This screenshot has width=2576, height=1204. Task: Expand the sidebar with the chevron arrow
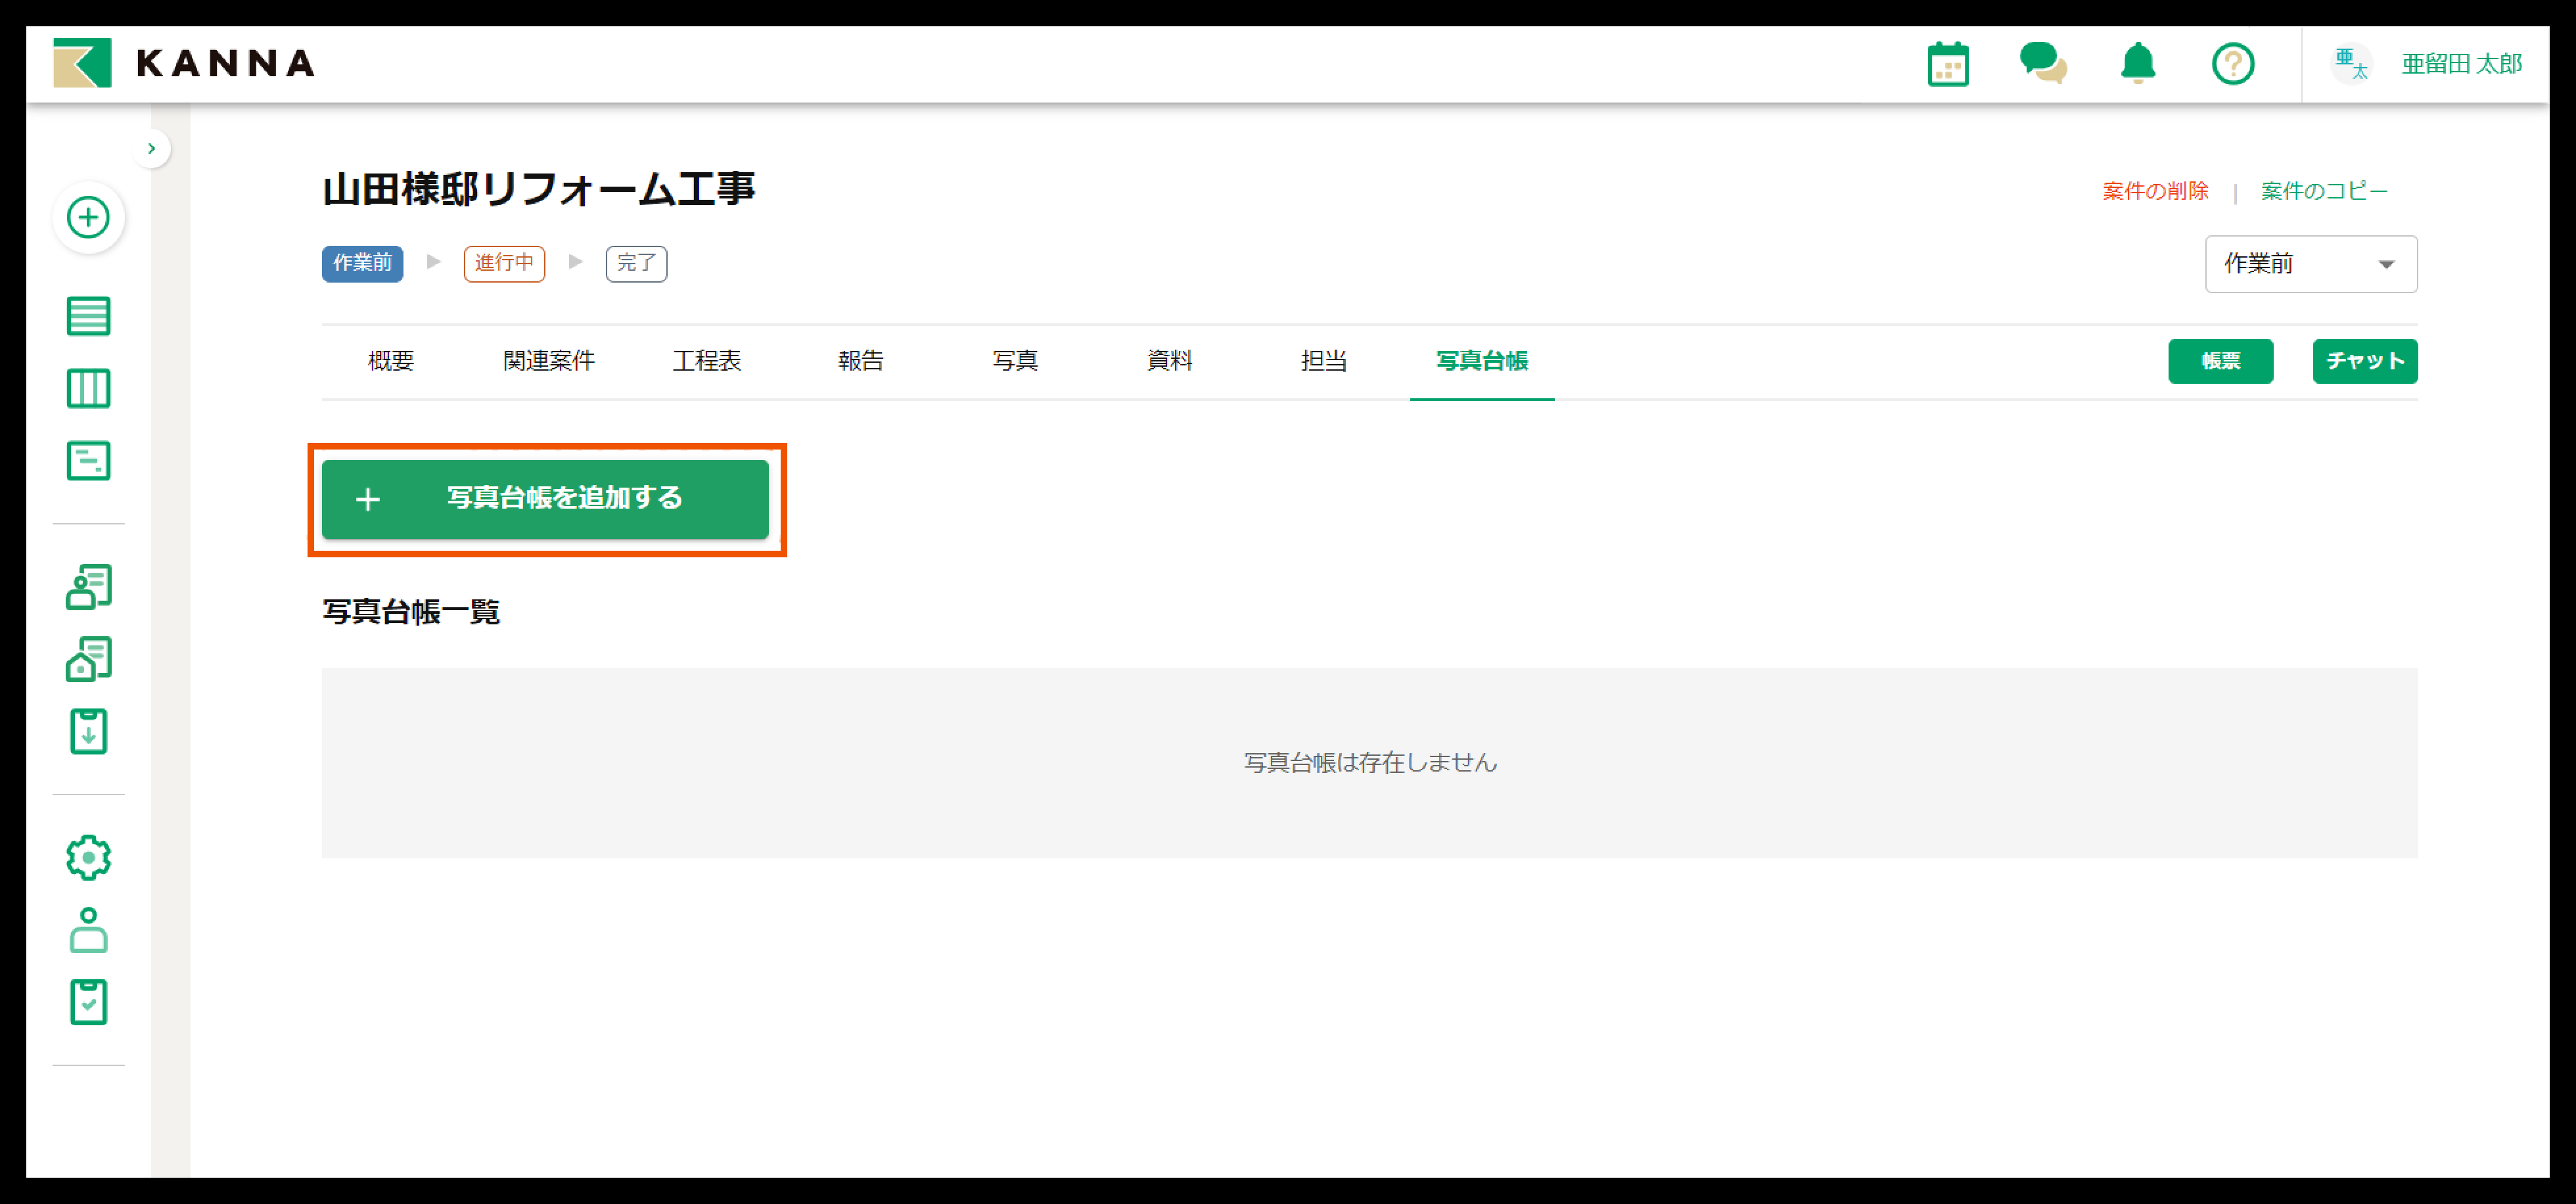[x=151, y=149]
